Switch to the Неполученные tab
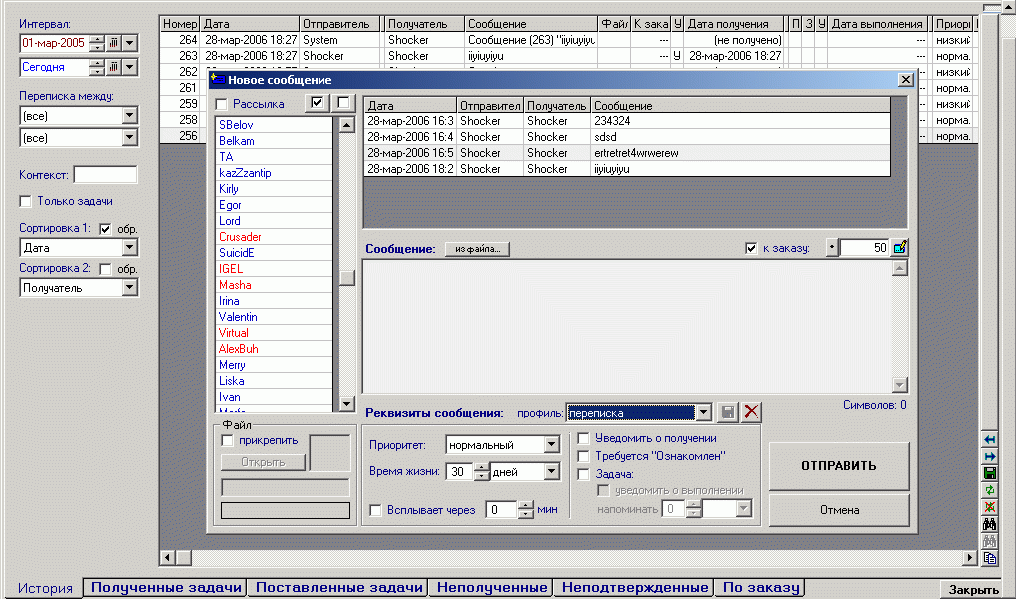The image size is (1016, 599). (492, 587)
